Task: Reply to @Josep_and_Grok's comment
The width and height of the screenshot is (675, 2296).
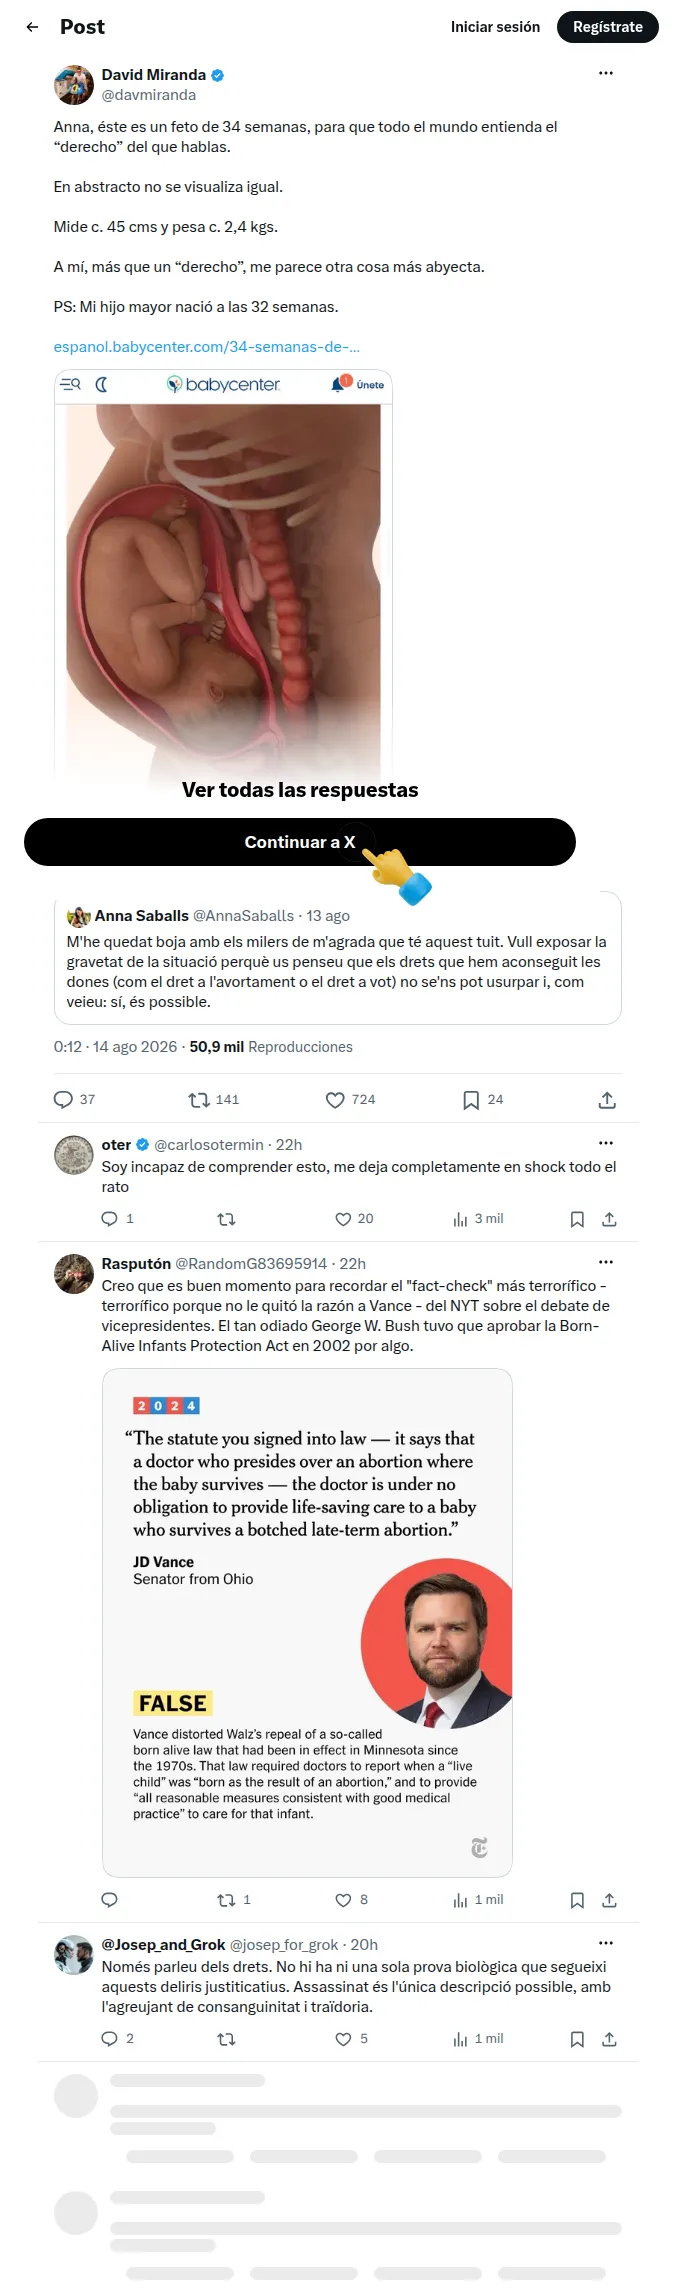Action: click(x=110, y=2039)
